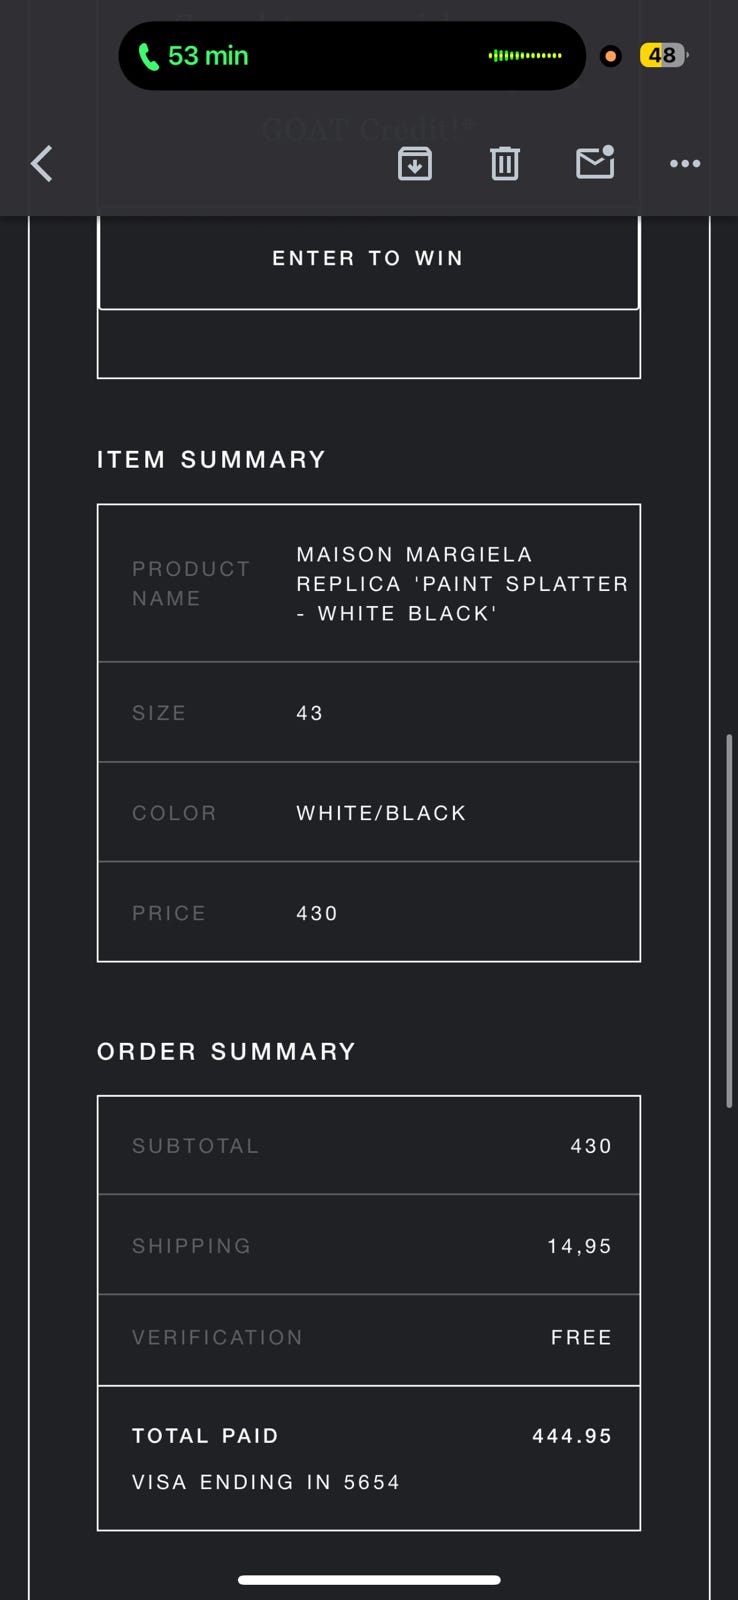
Task: Mark email as unread envelope icon
Action: point(595,162)
